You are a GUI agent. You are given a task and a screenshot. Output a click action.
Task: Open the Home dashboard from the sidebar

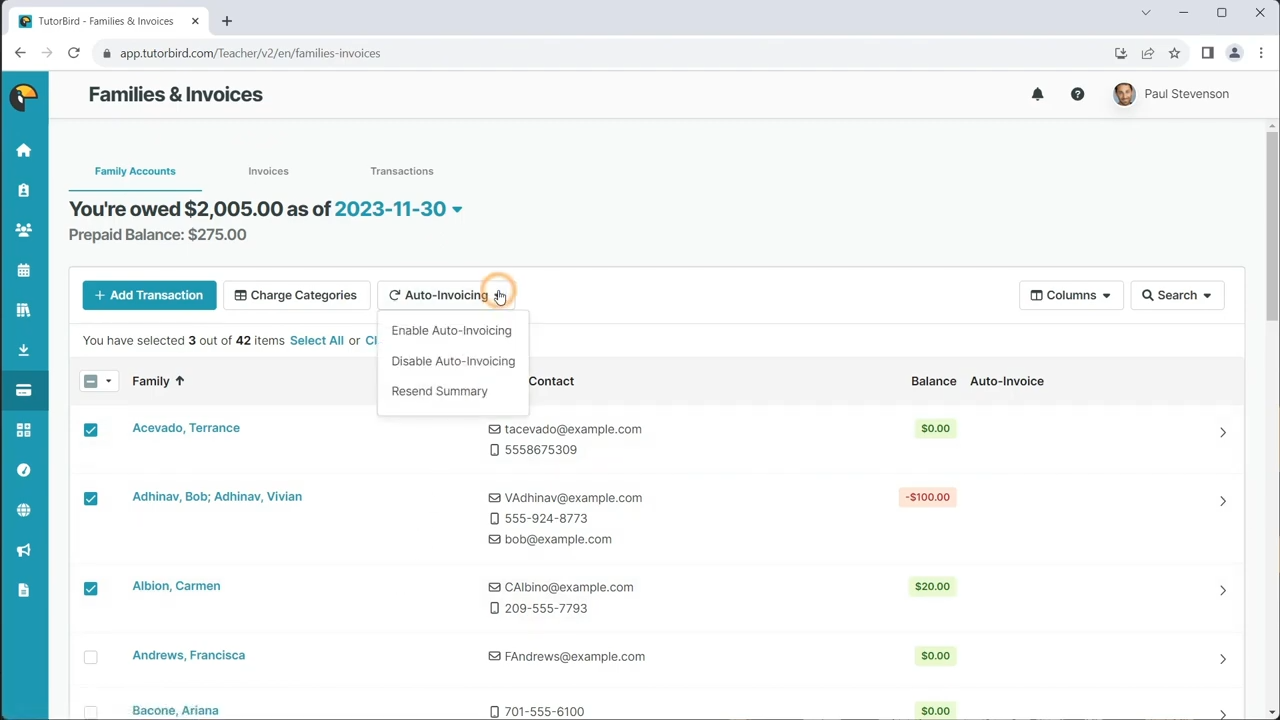[x=24, y=150]
